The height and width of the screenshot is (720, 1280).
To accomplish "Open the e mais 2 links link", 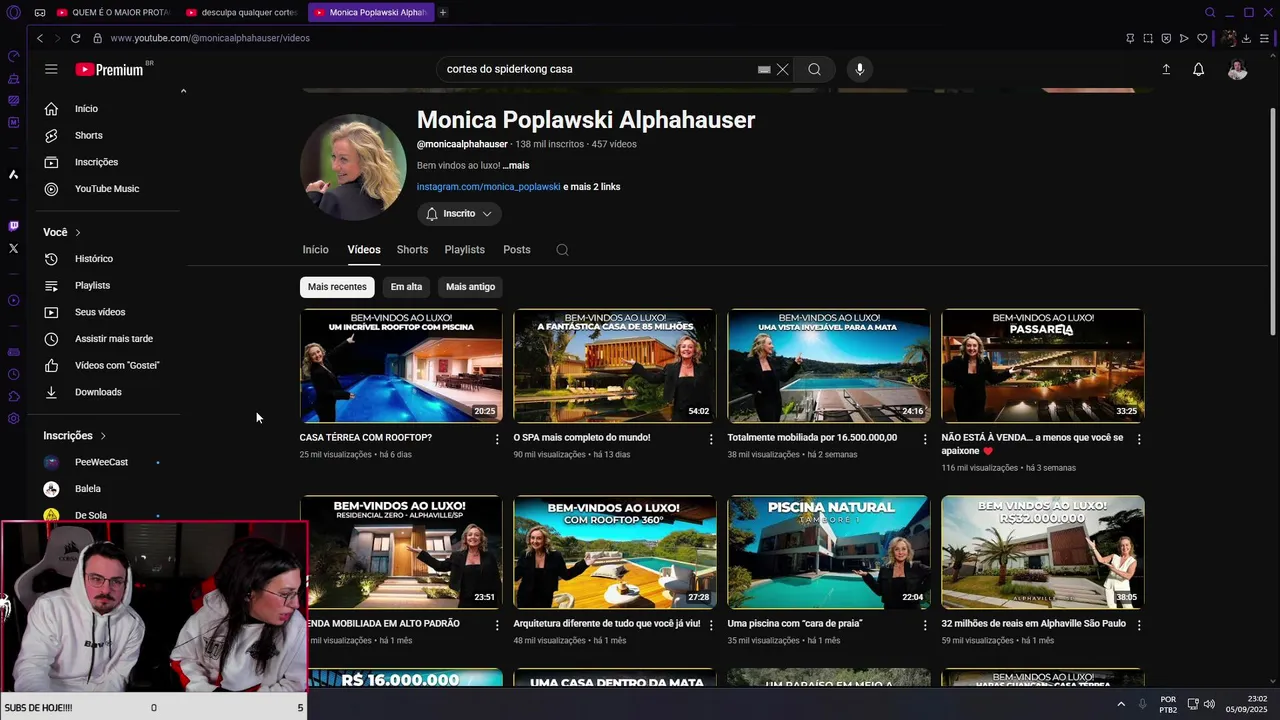I will tap(592, 187).
